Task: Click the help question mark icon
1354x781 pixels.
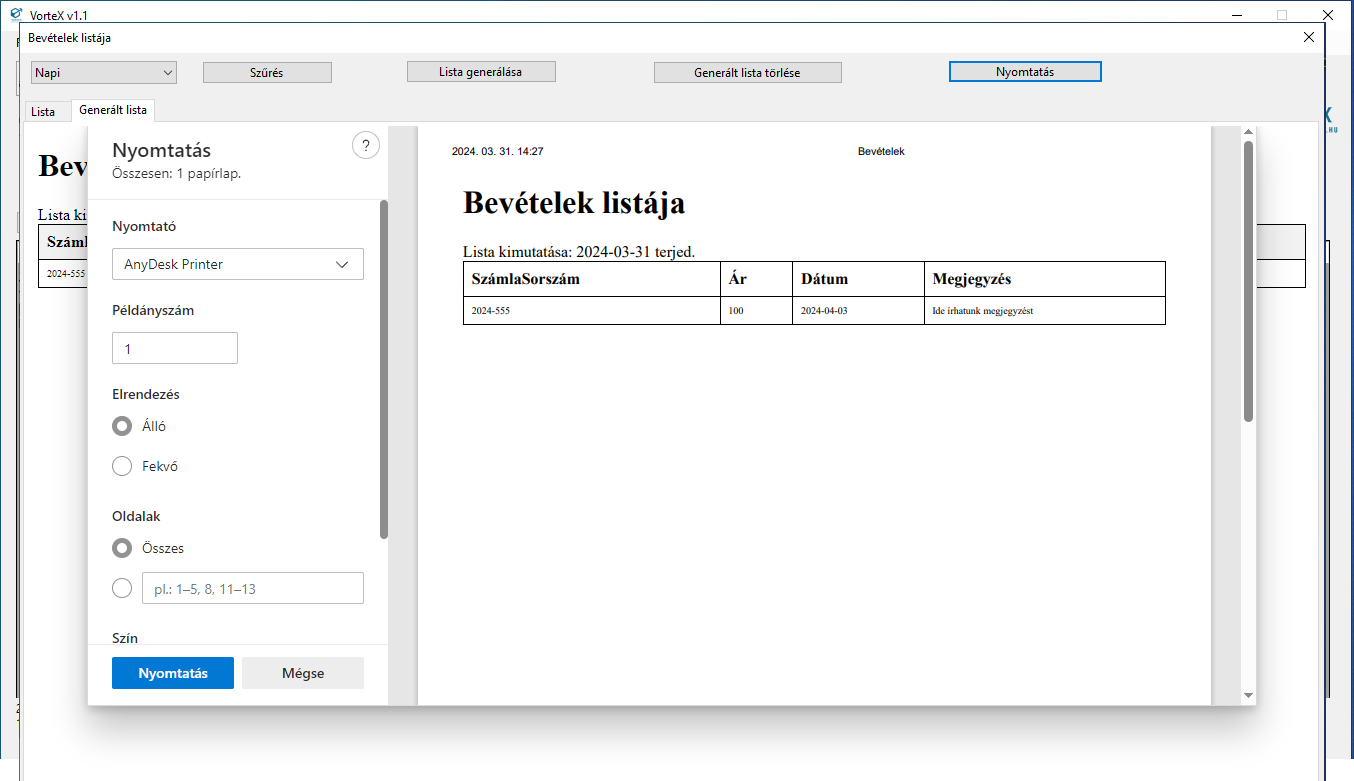Action: click(366, 145)
